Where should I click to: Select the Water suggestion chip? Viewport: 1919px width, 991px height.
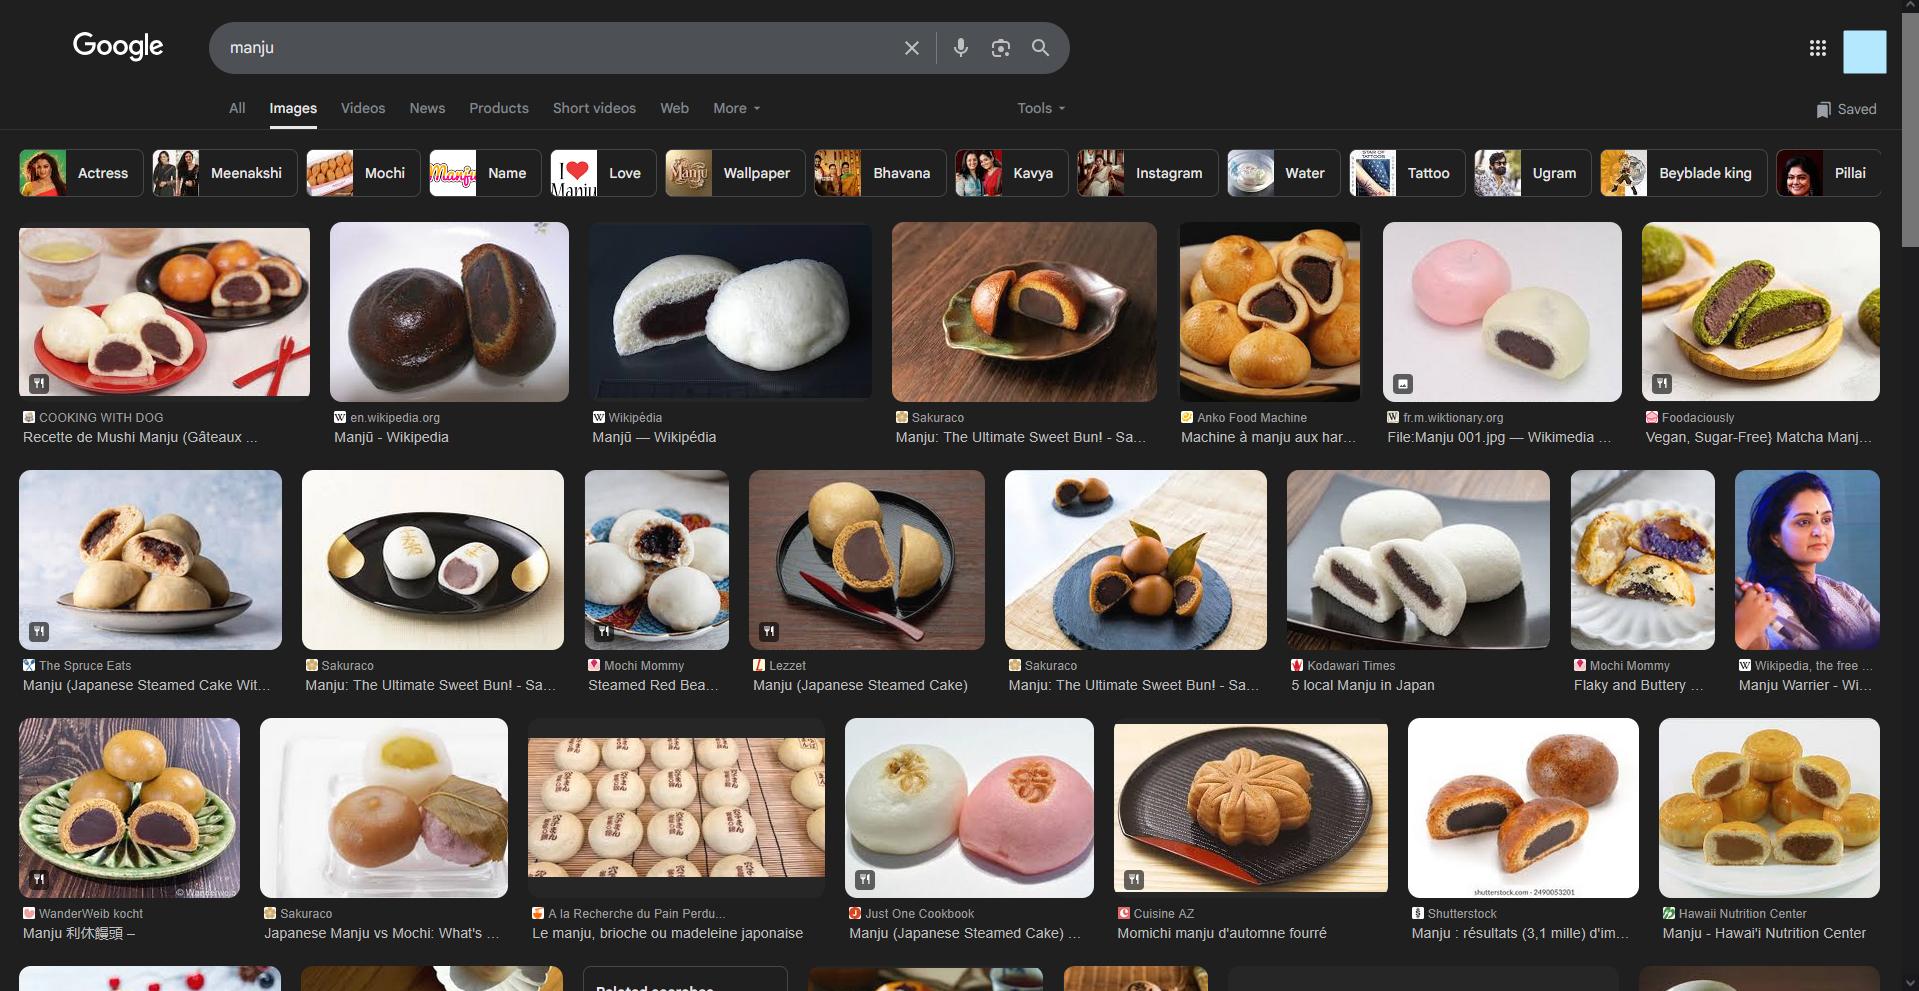click(x=1283, y=173)
